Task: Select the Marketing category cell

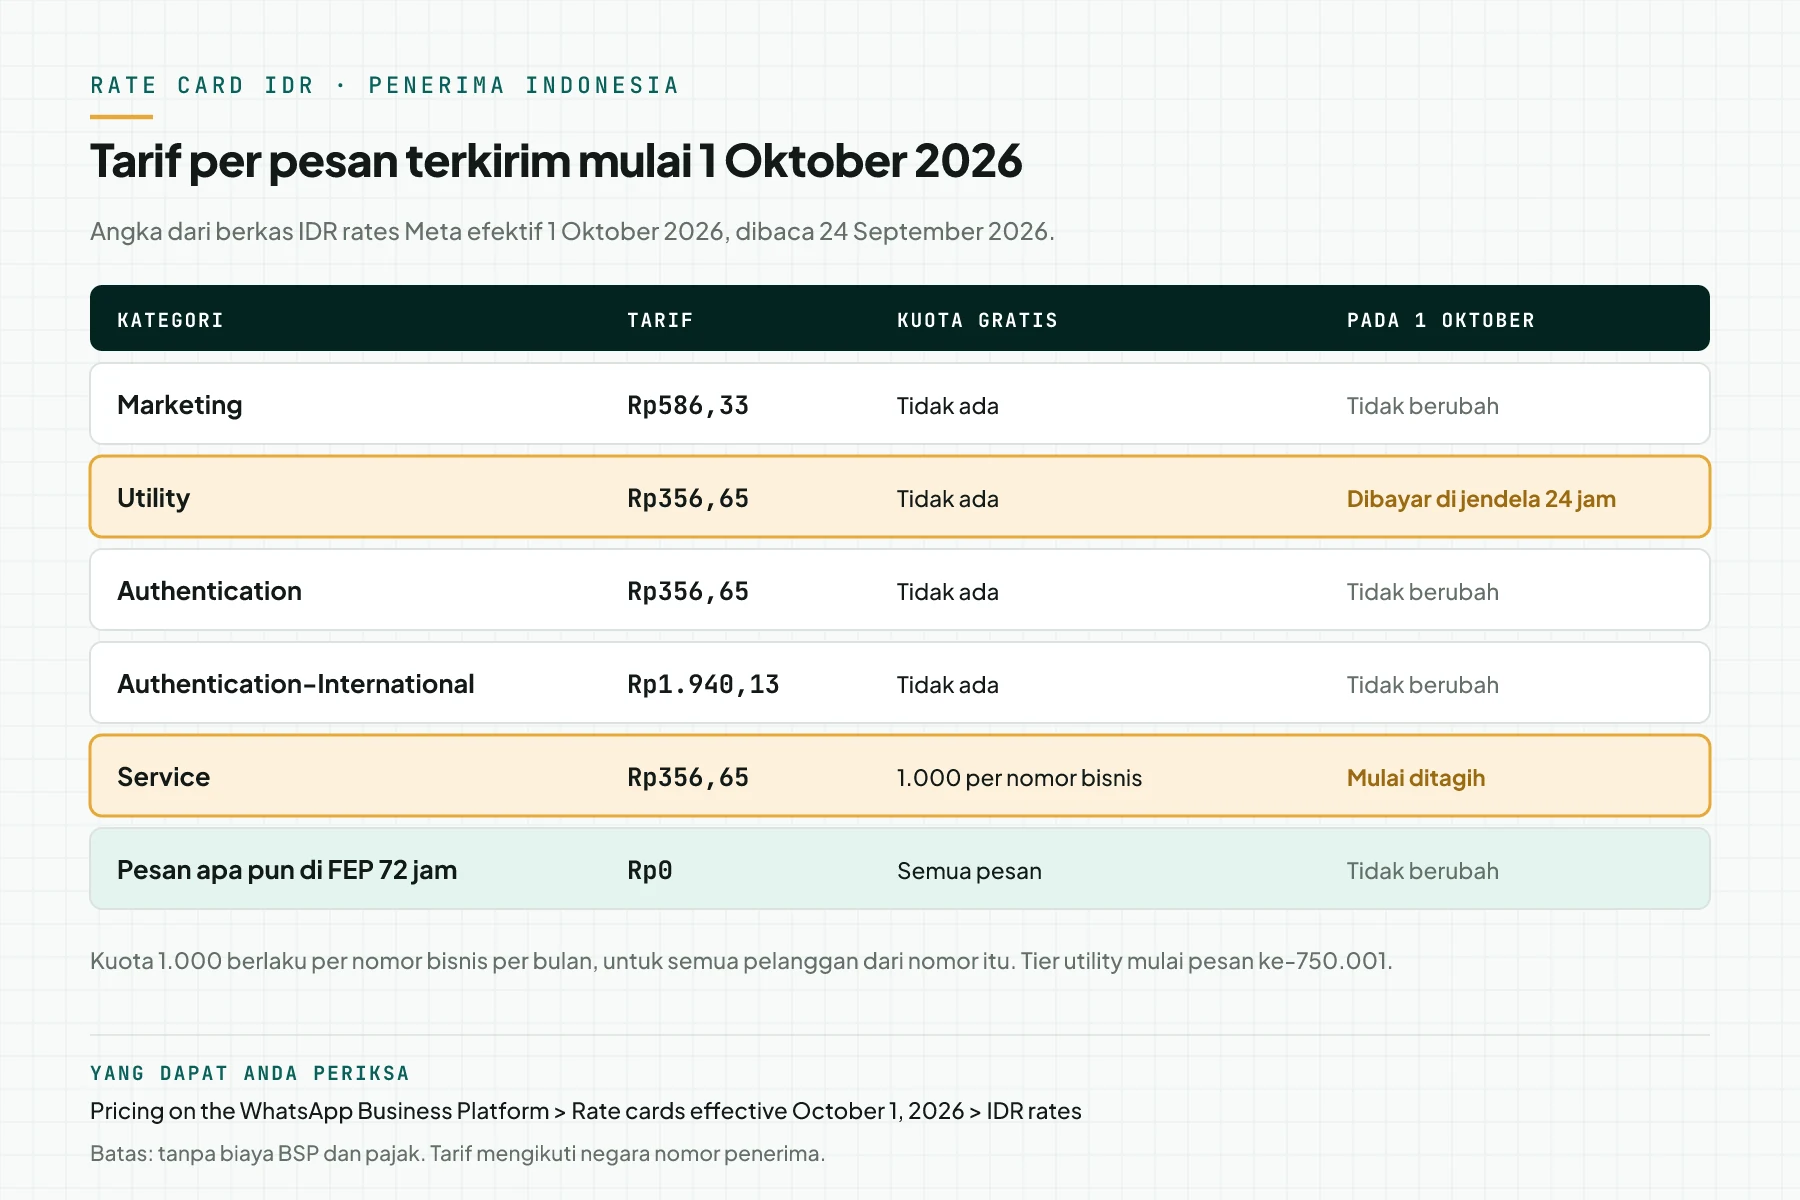Action: pyautogui.click(x=180, y=405)
